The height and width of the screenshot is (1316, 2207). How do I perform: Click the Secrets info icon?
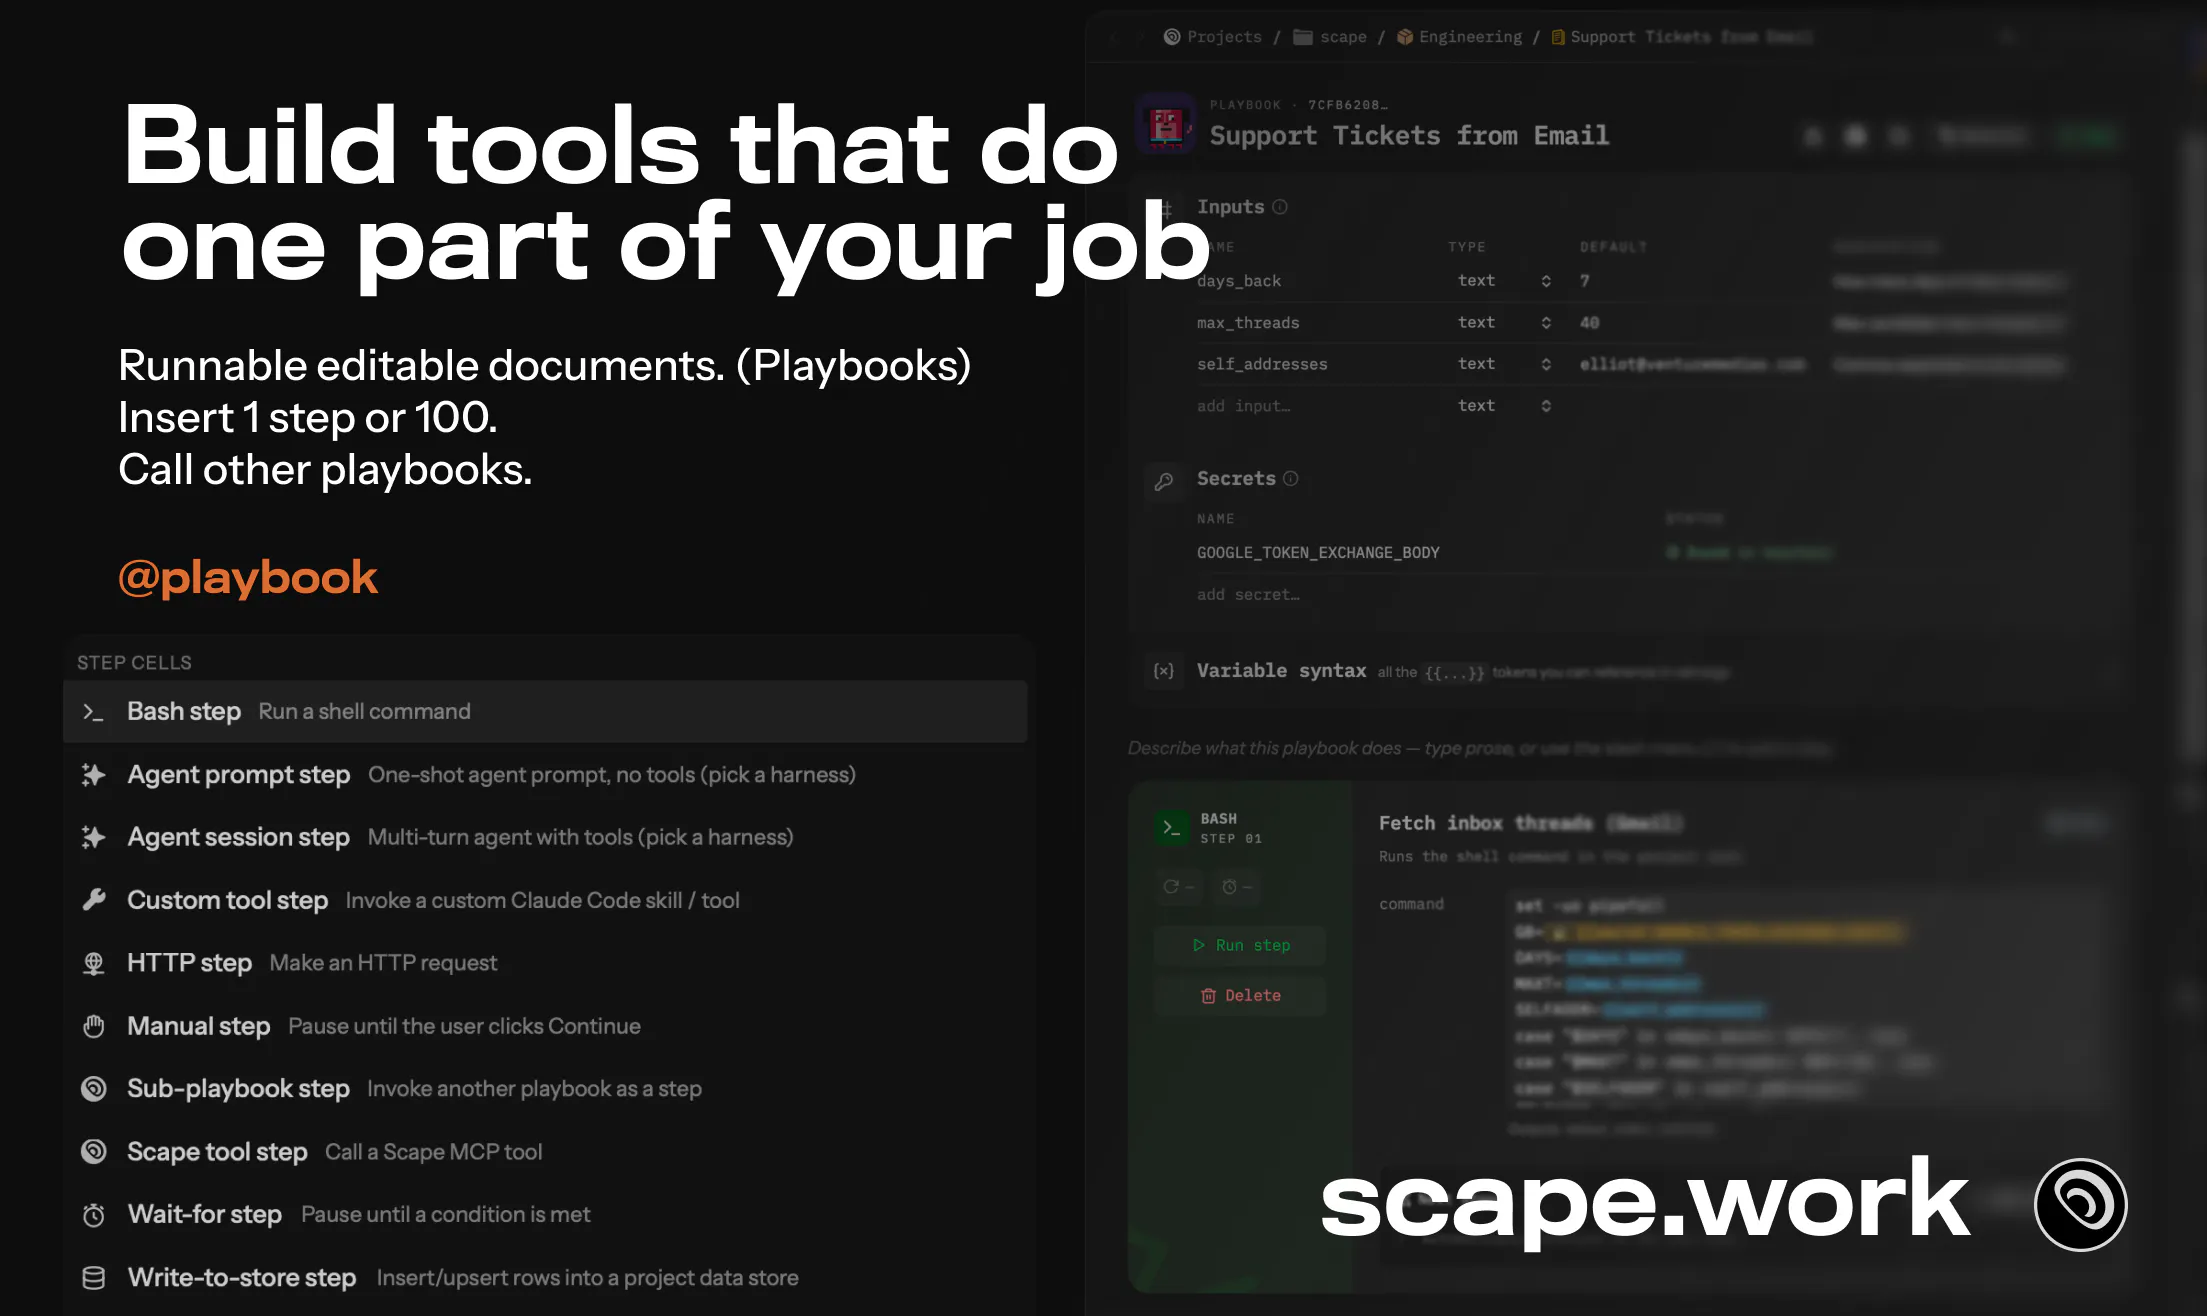coord(1291,479)
